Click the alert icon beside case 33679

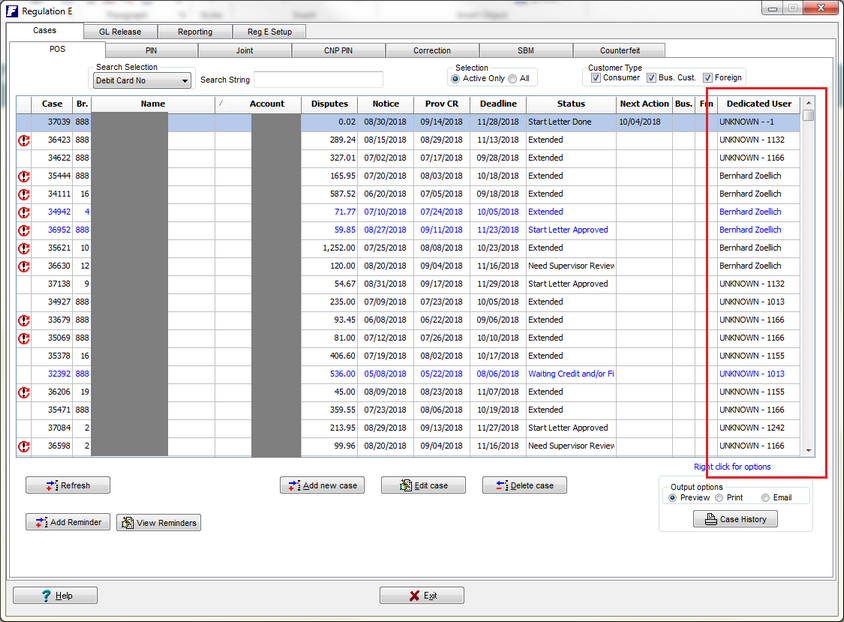click(24, 320)
